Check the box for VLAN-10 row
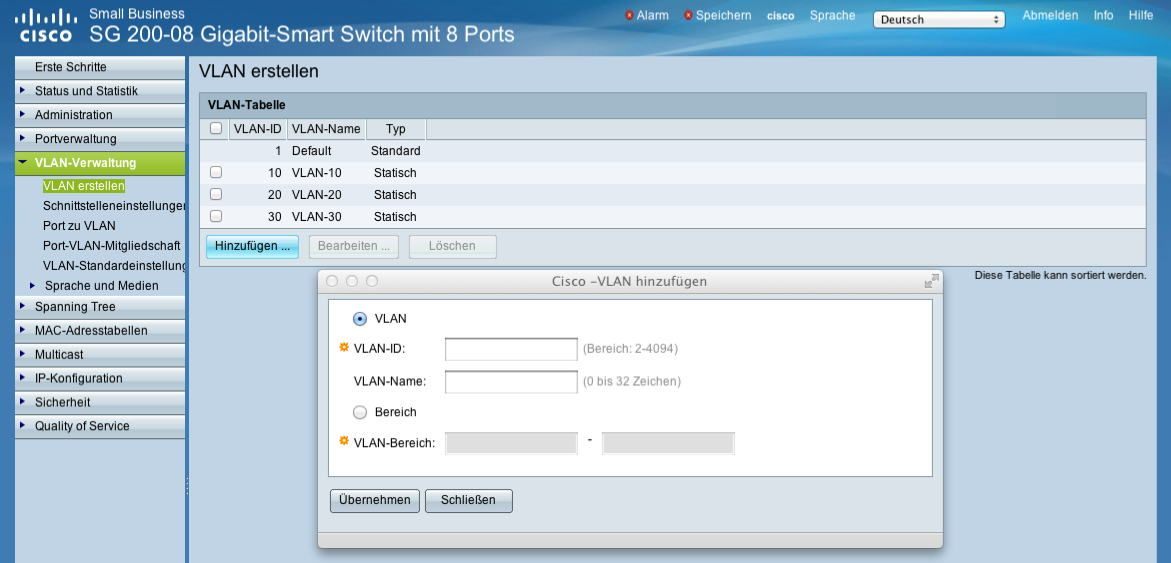This screenshot has height=563, width=1171. click(x=216, y=172)
